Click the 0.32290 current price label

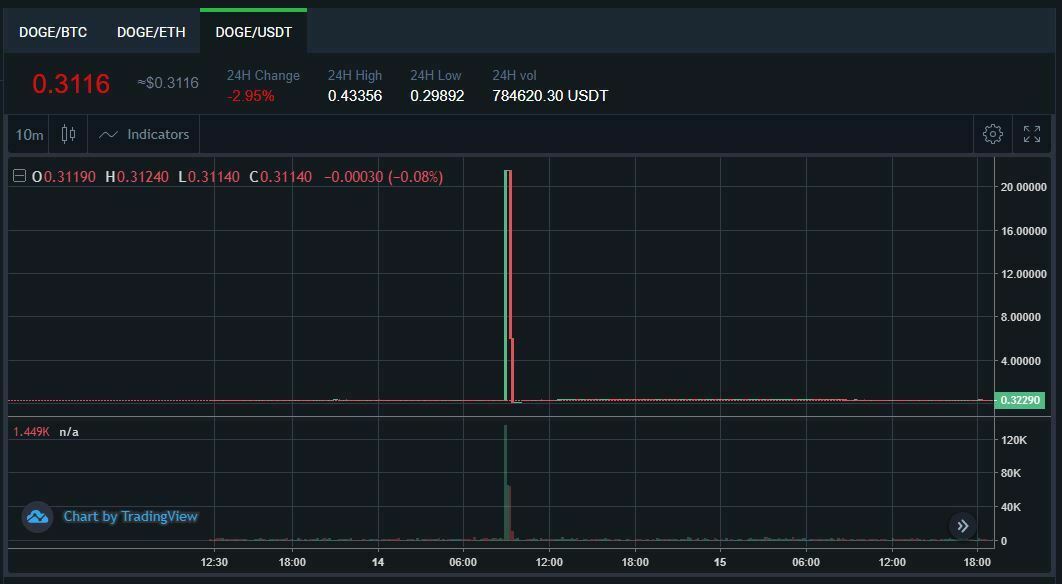pos(1021,400)
